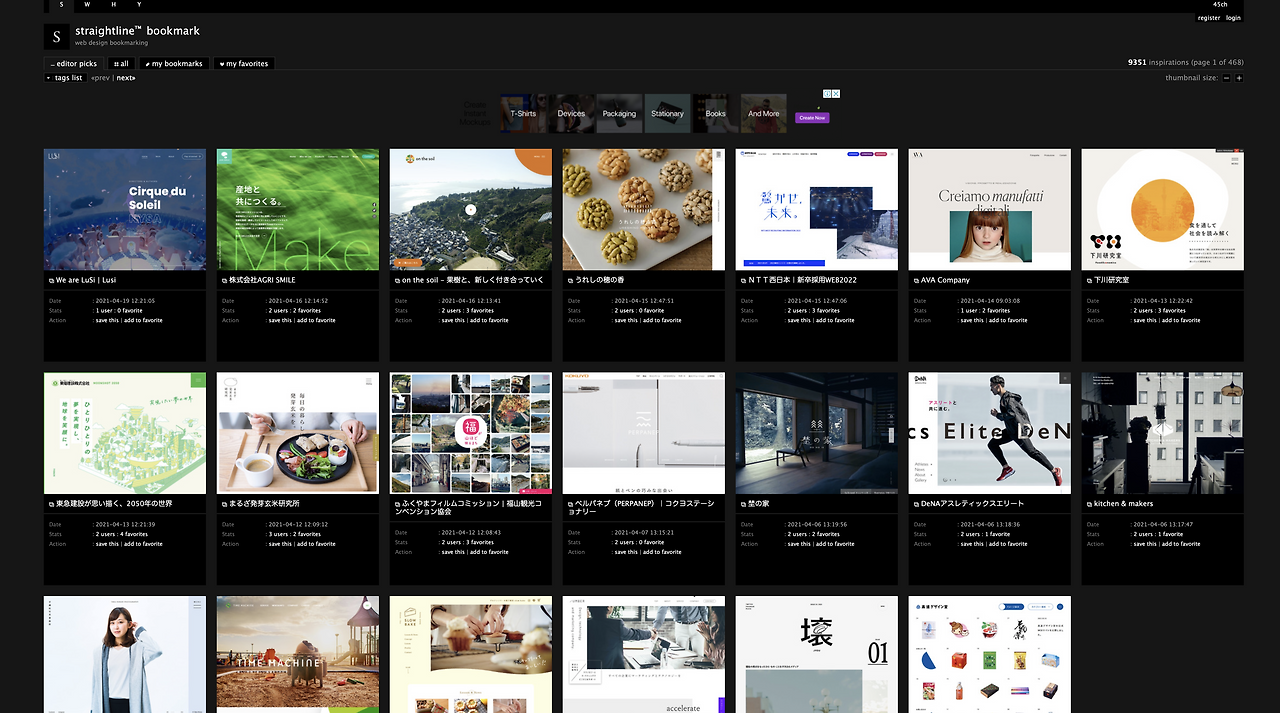
Task: Switch to the all tab
Action: point(120,64)
